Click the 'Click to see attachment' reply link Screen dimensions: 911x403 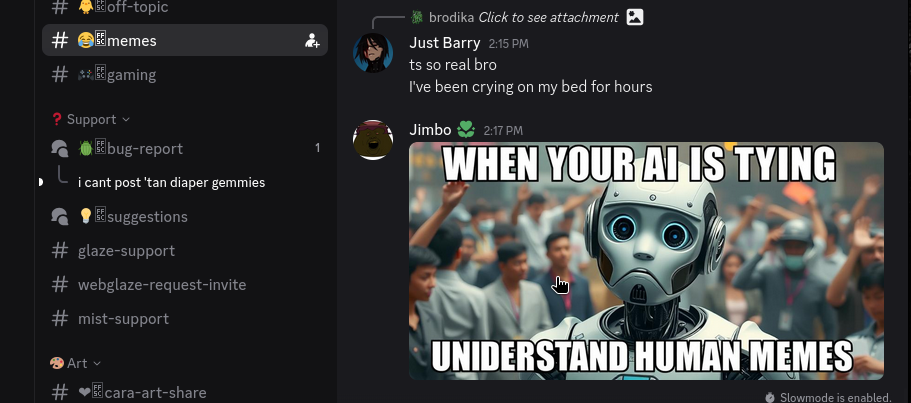(548, 17)
